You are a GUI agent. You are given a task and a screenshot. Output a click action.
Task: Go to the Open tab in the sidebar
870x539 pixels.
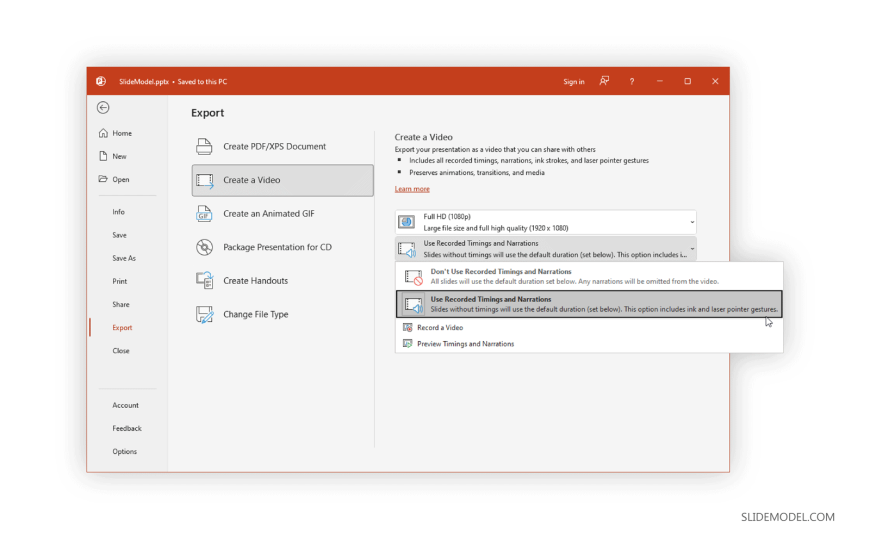click(120, 179)
